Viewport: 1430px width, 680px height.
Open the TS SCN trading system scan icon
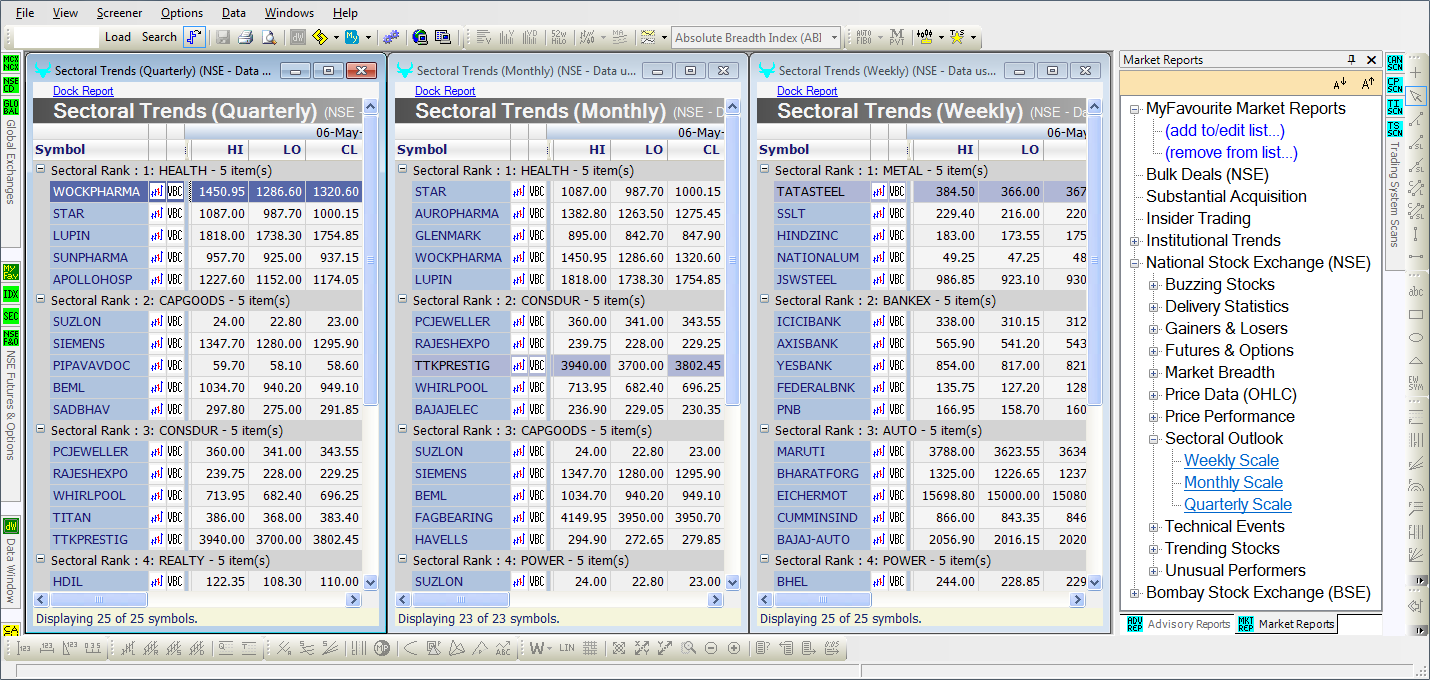[1395, 129]
